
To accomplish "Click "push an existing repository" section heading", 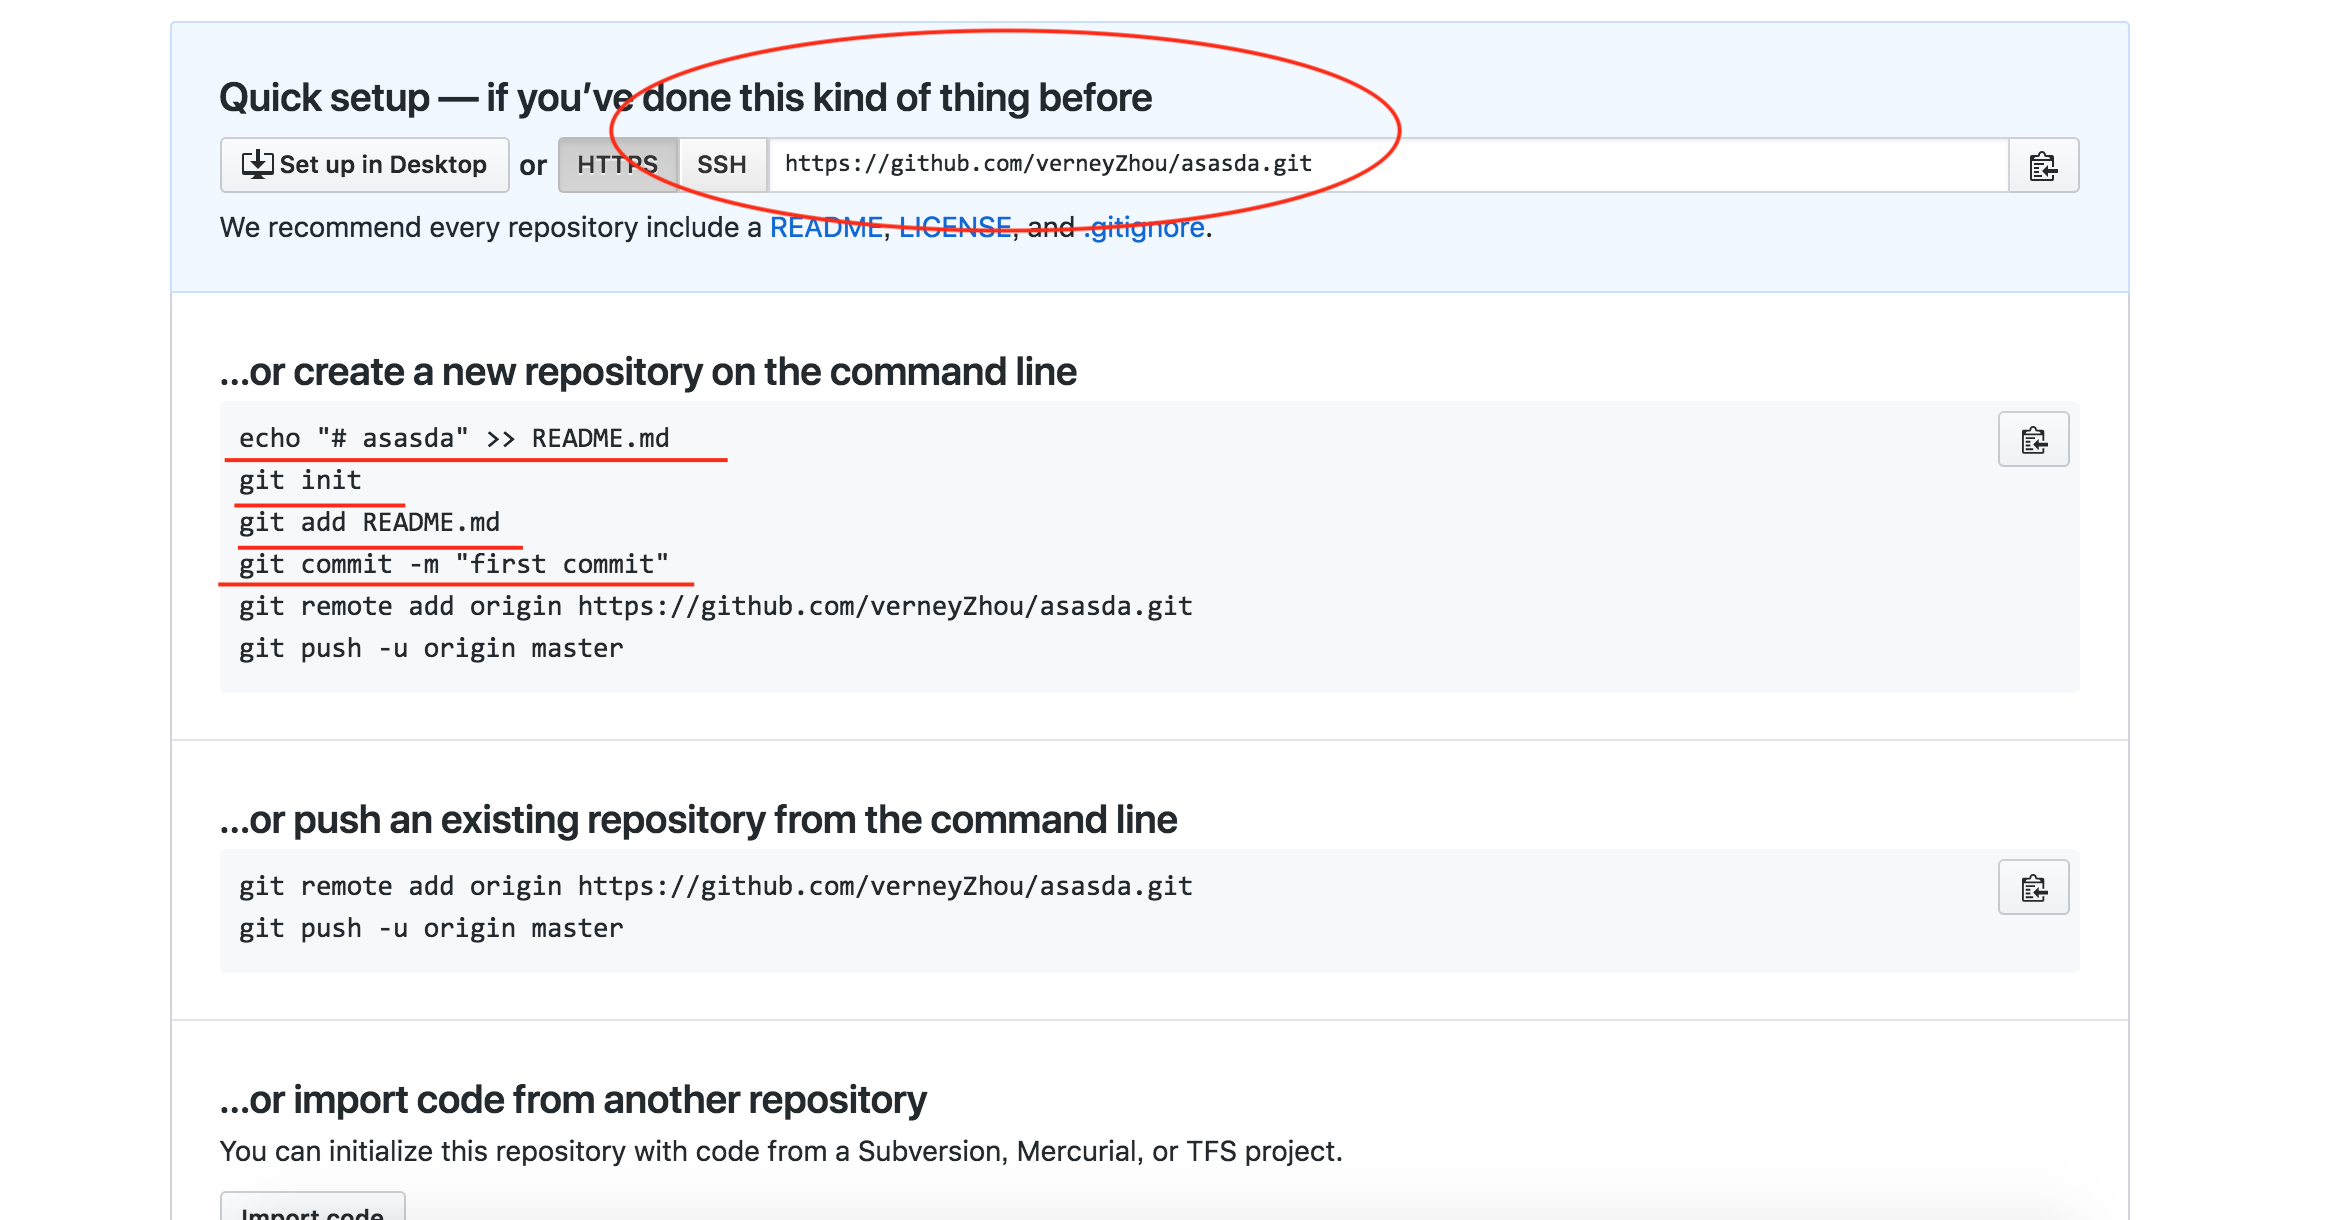I will pyautogui.click(x=698, y=820).
